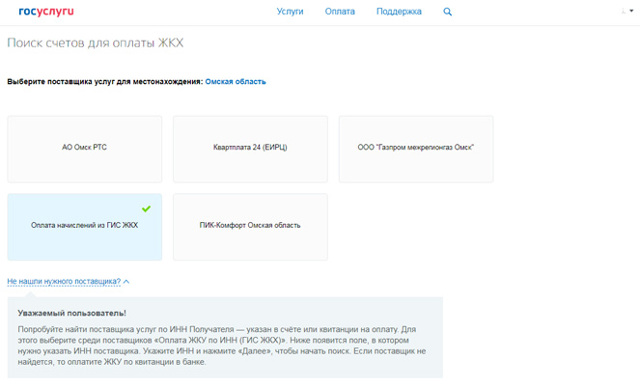Select provider Квартплата 24 (ЕИРЦ)
This screenshot has height=388, width=640.
point(250,149)
